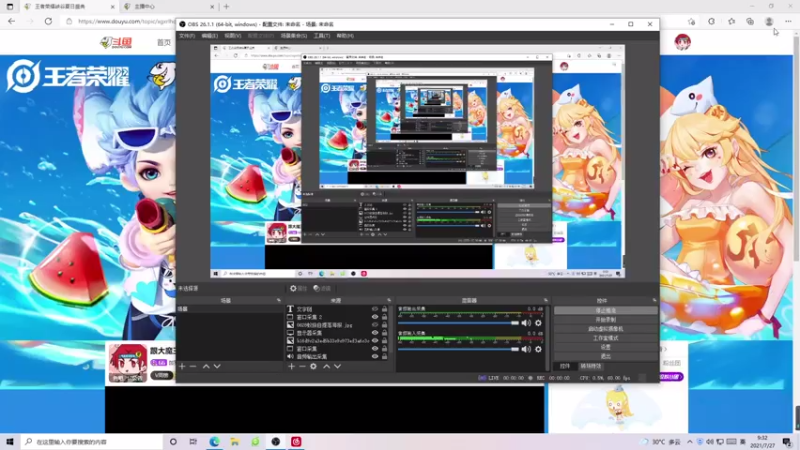800x450 pixels.
Task: Open Task View in taskbar
Action: coord(193,442)
